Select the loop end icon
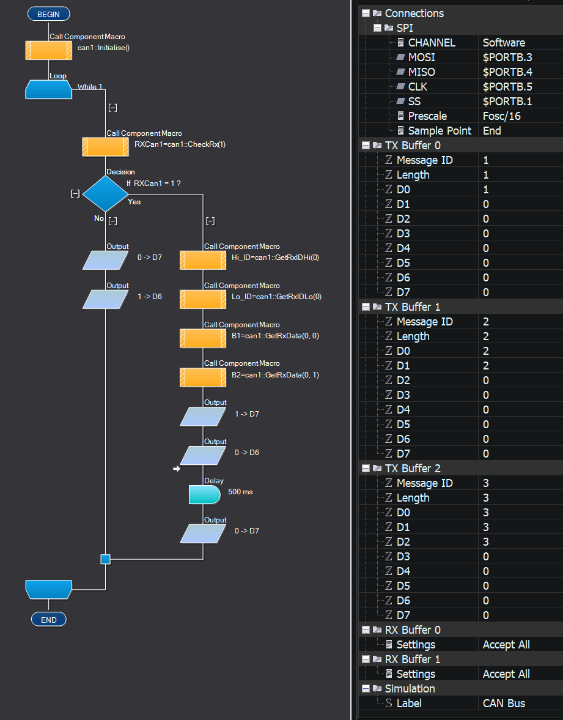Screen dimensions: 563x720 click(48, 590)
